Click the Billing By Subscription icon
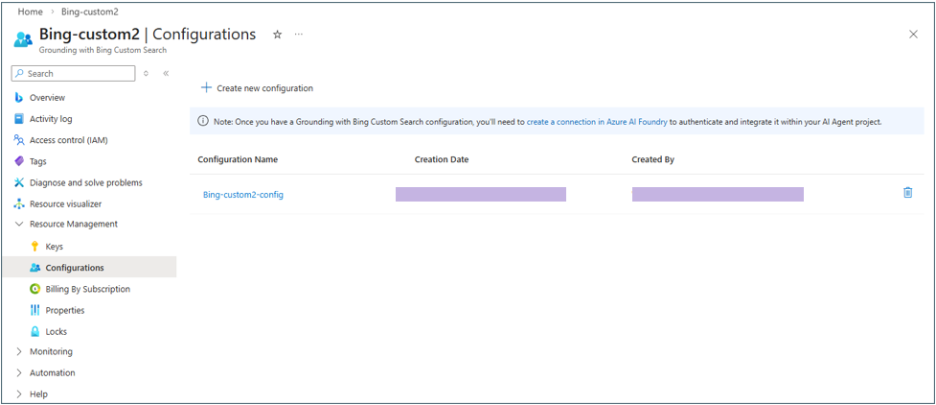Screen dimensions: 936x405 pos(35,289)
